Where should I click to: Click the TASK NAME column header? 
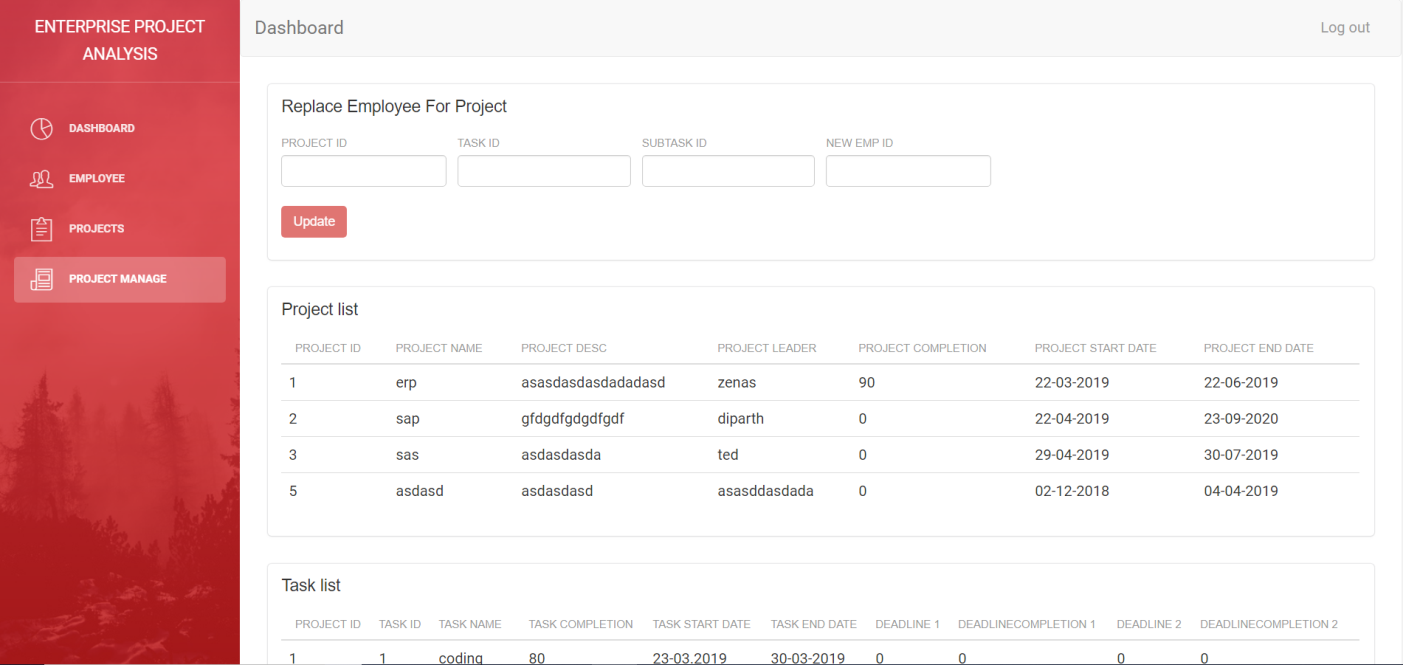pyautogui.click(x=470, y=624)
